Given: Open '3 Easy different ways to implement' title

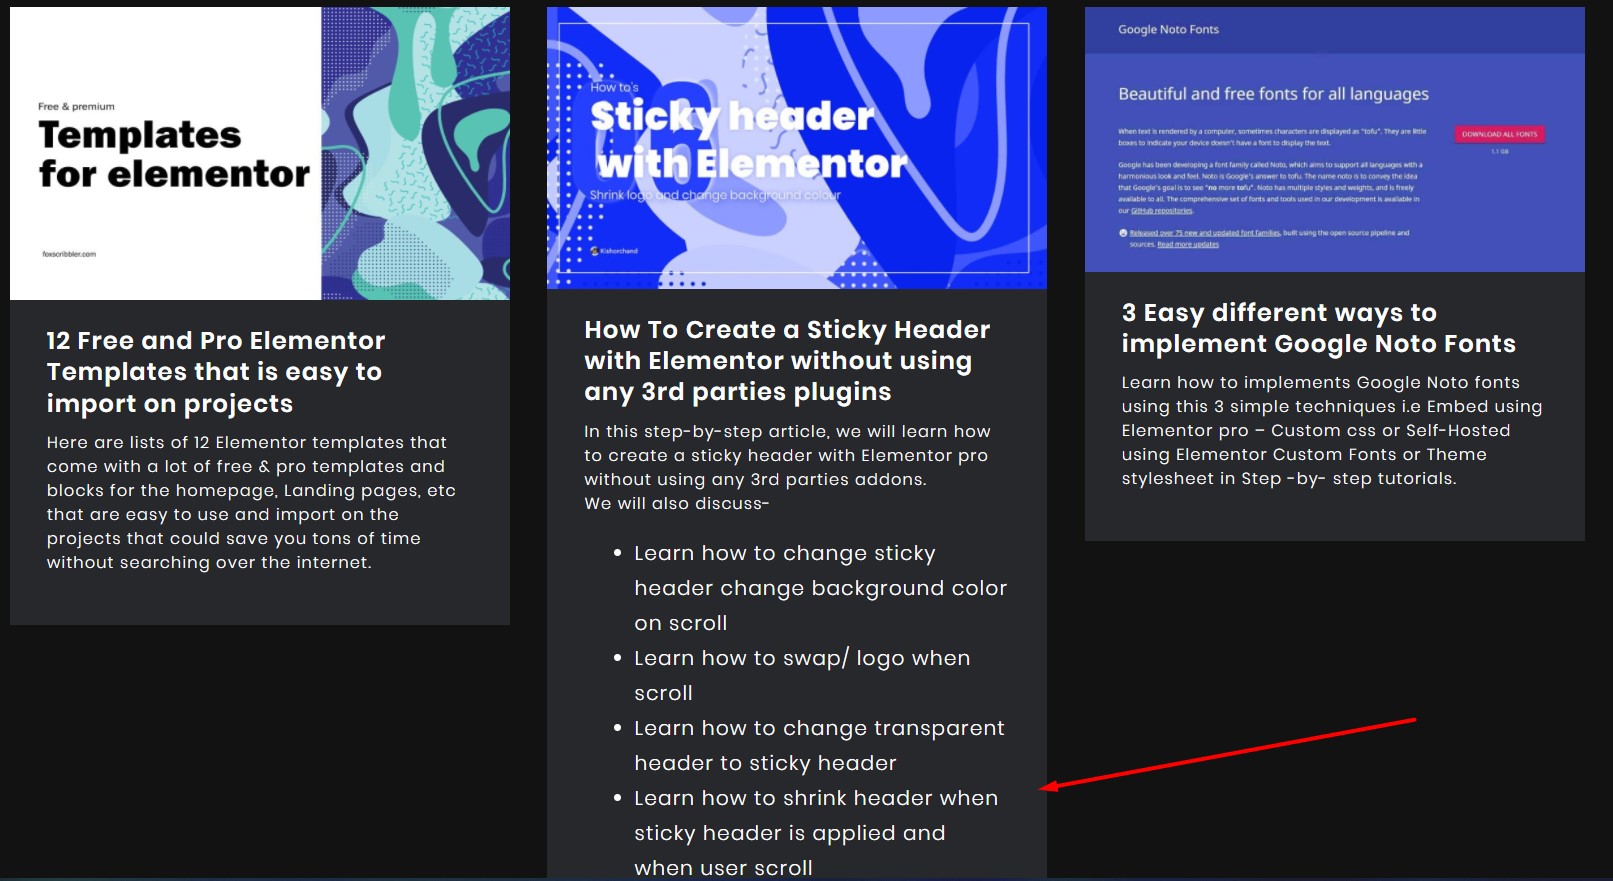Looking at the screenshot, I should pos(1319,328).
